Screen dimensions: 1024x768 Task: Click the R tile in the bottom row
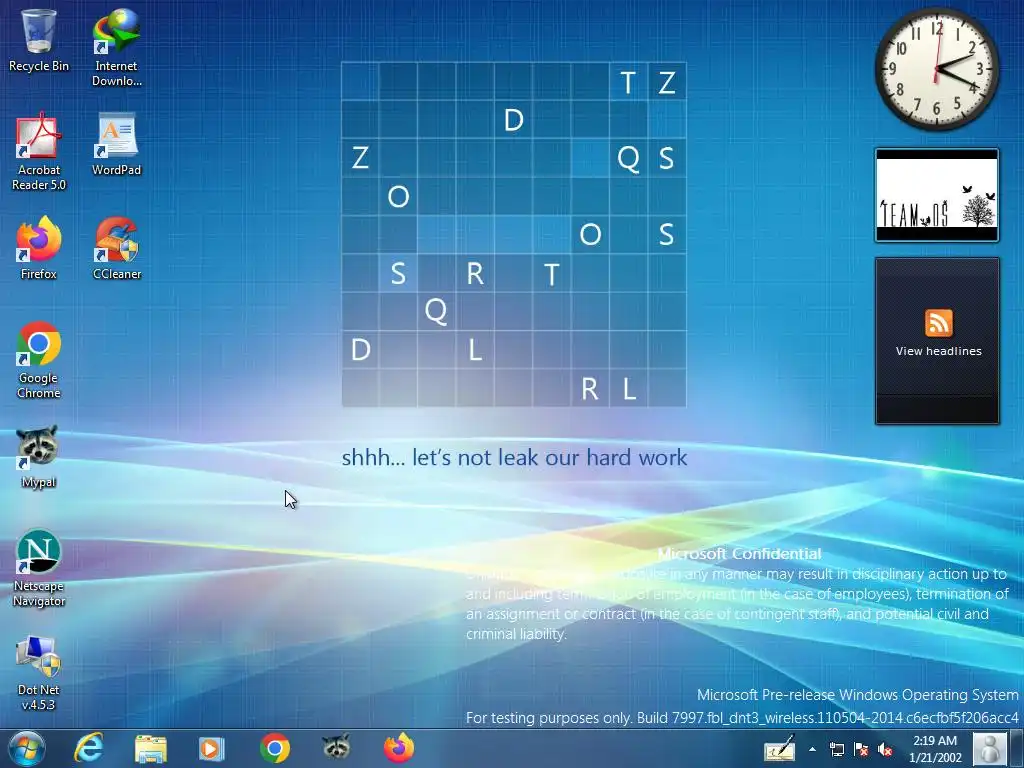coord(590,388)
